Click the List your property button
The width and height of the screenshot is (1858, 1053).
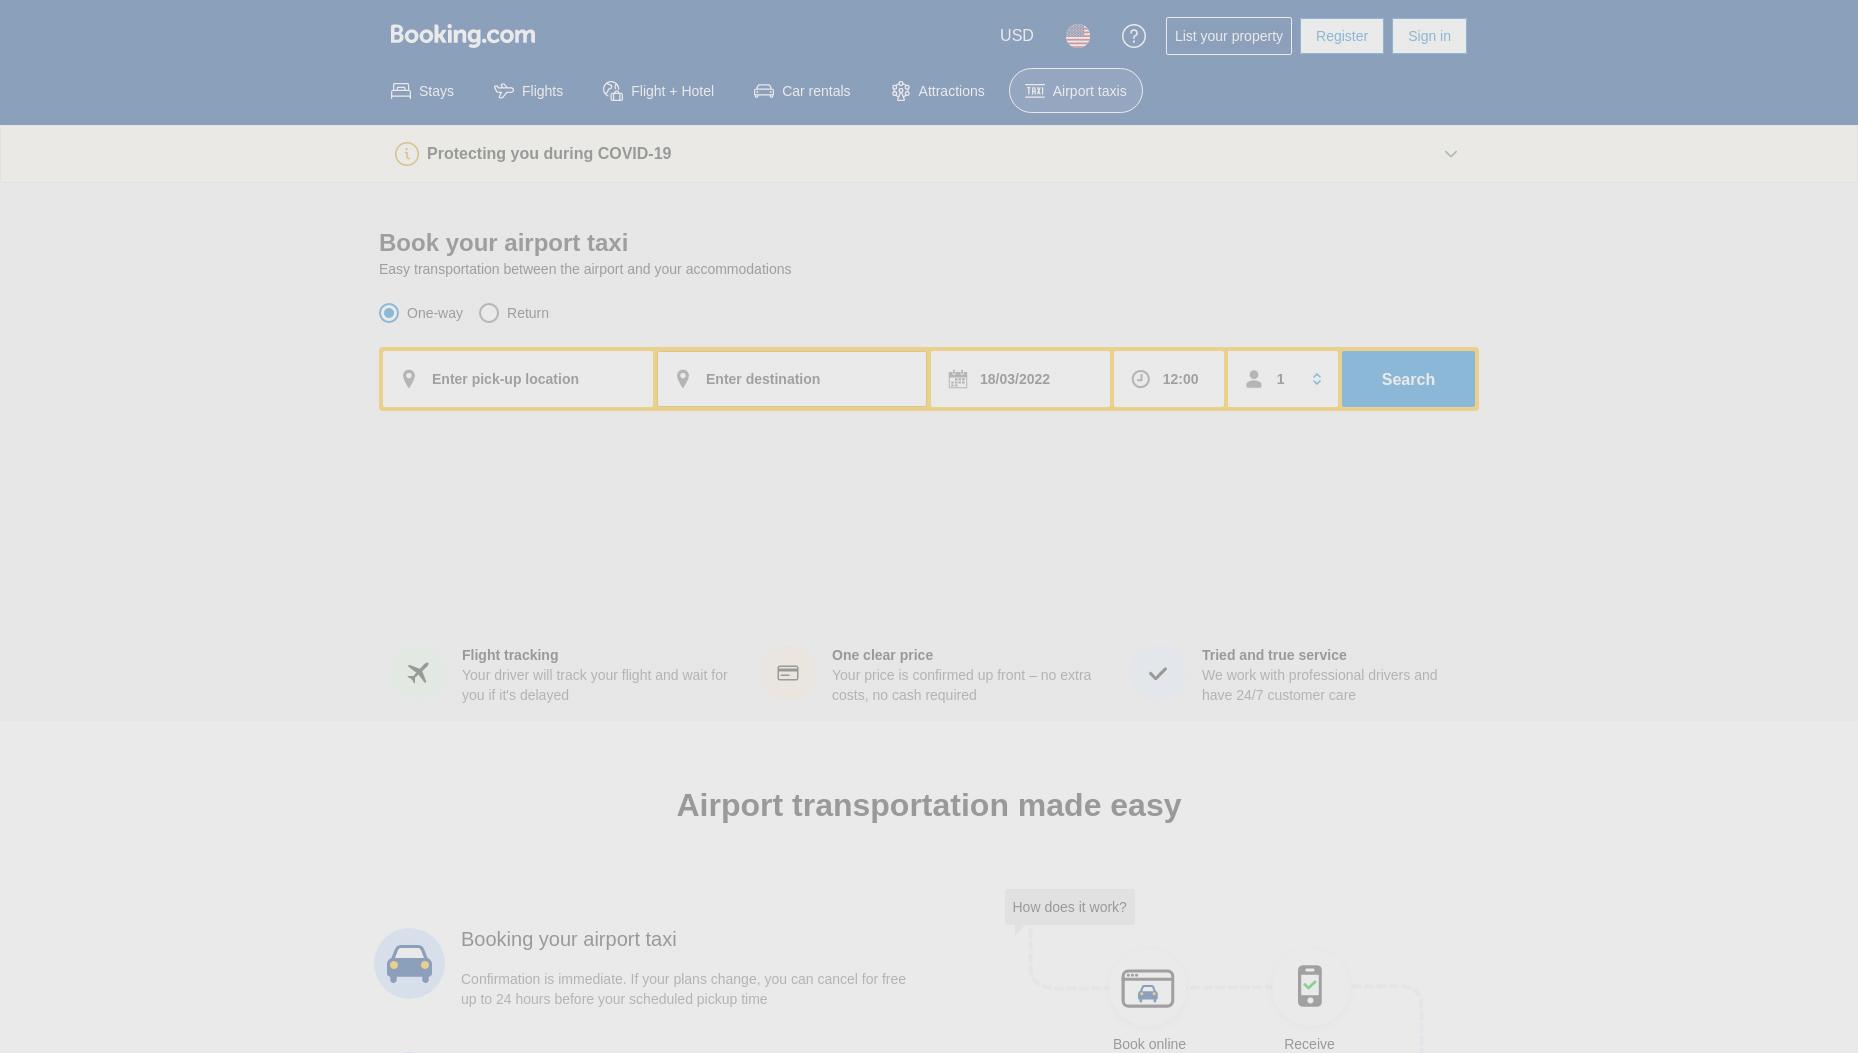coord(1229,36)
